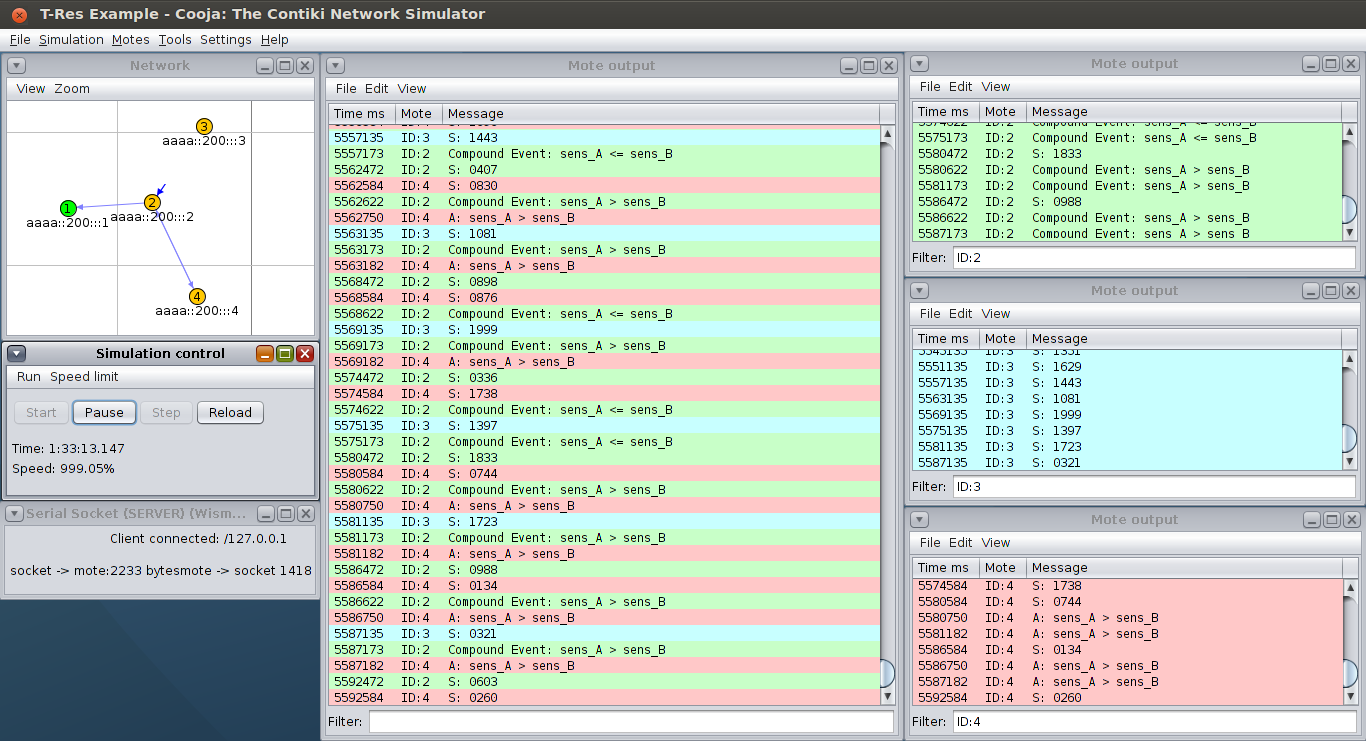The height and width of the screenshot is (741, 1366).
Task: Expand ID:4 Mote output window menu arrow
Action: click(920, 519)
